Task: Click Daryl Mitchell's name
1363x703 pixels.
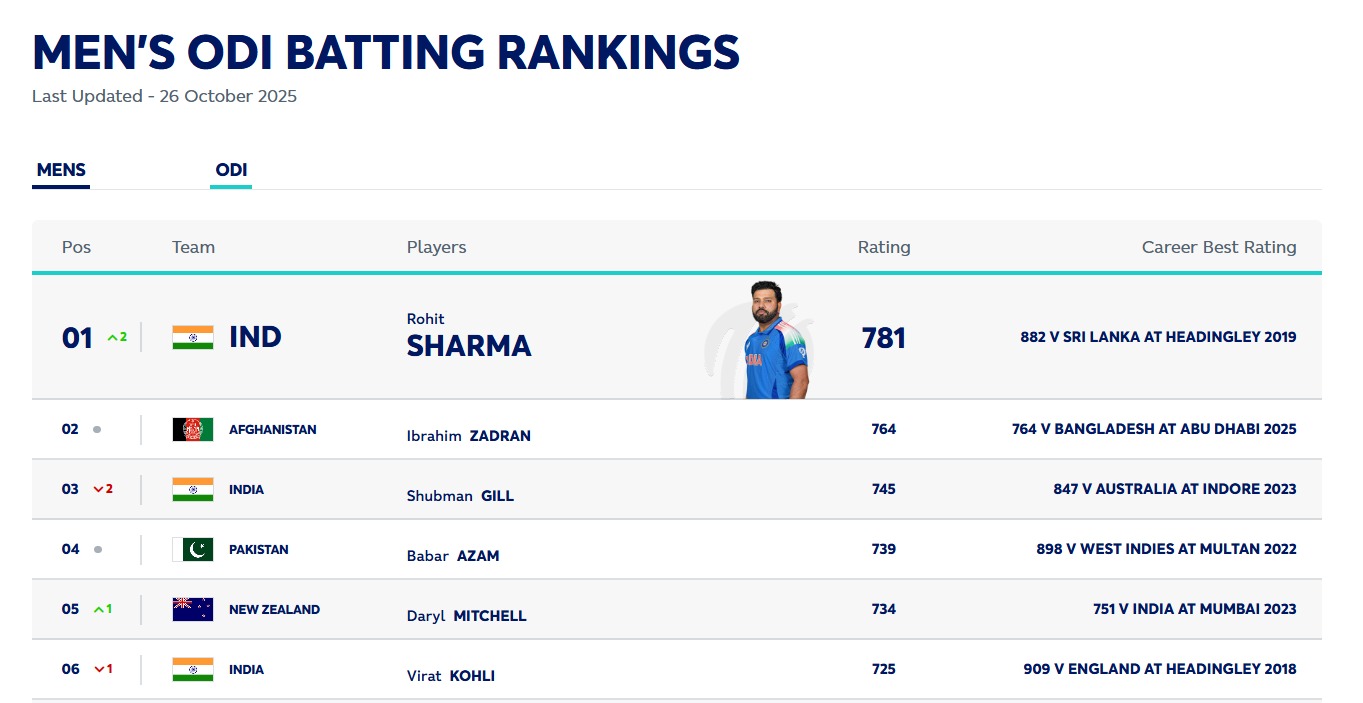Action: [466, 616]
